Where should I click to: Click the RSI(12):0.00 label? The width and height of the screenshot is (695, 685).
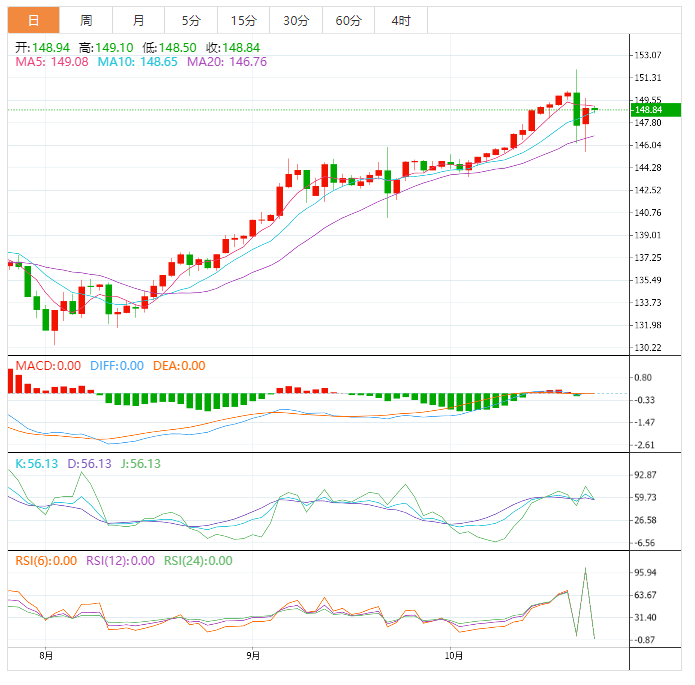tap(120, 561)
